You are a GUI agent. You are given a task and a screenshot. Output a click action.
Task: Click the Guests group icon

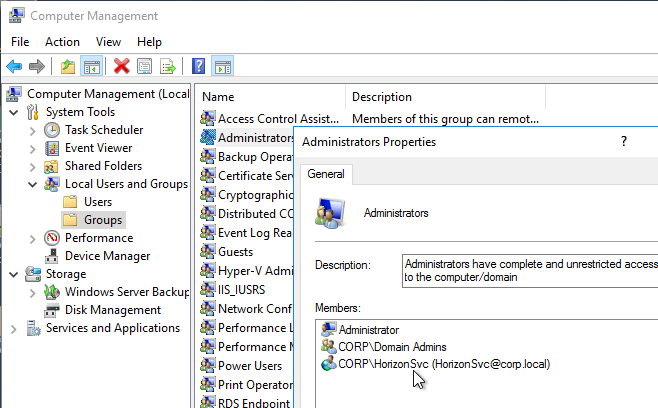[207, 251]
